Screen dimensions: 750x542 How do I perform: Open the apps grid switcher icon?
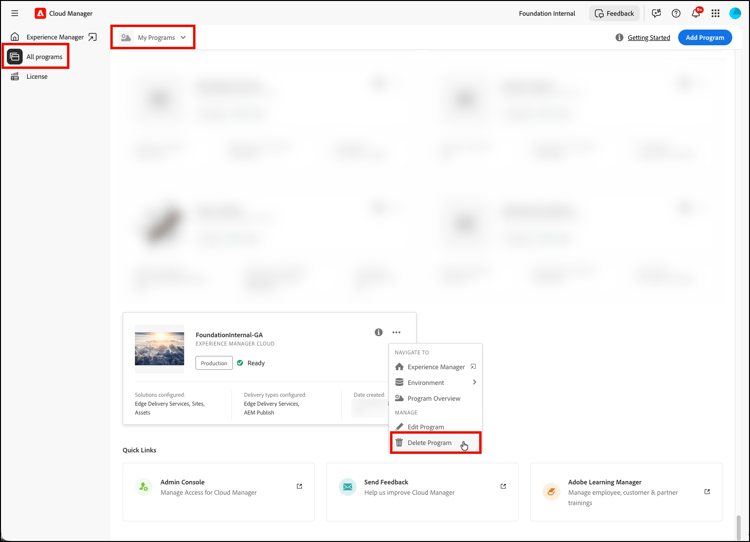point(716,13)
